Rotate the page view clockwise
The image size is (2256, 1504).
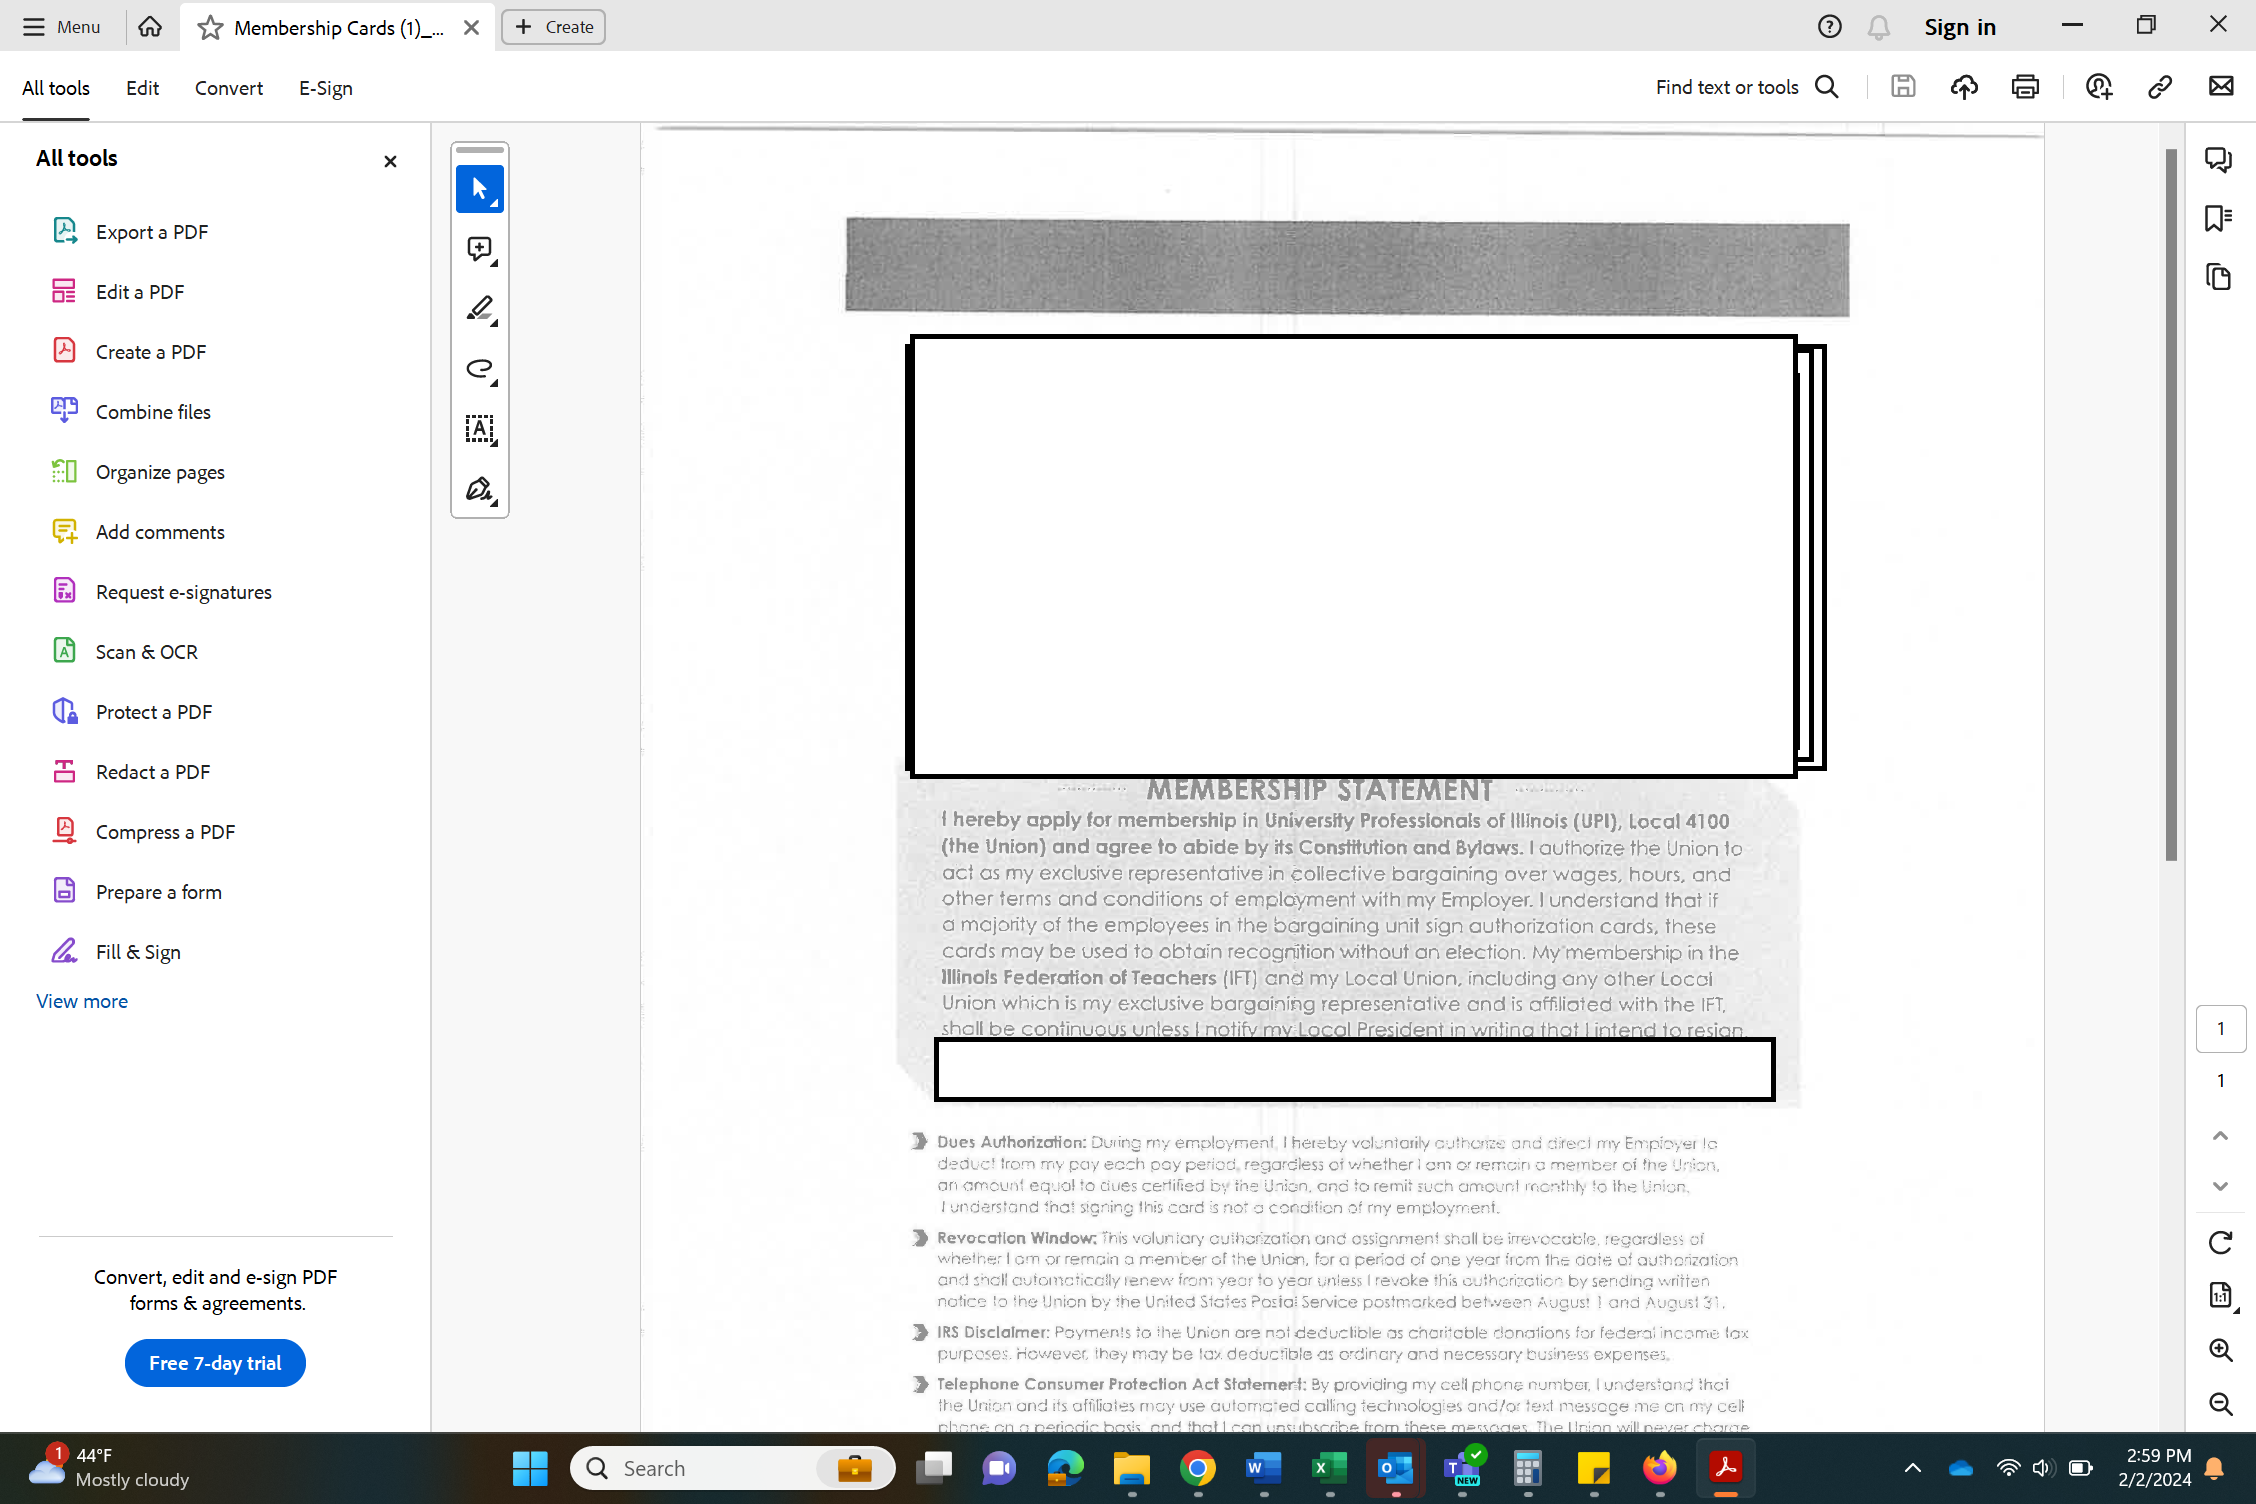click(x=2220, y=1242)
